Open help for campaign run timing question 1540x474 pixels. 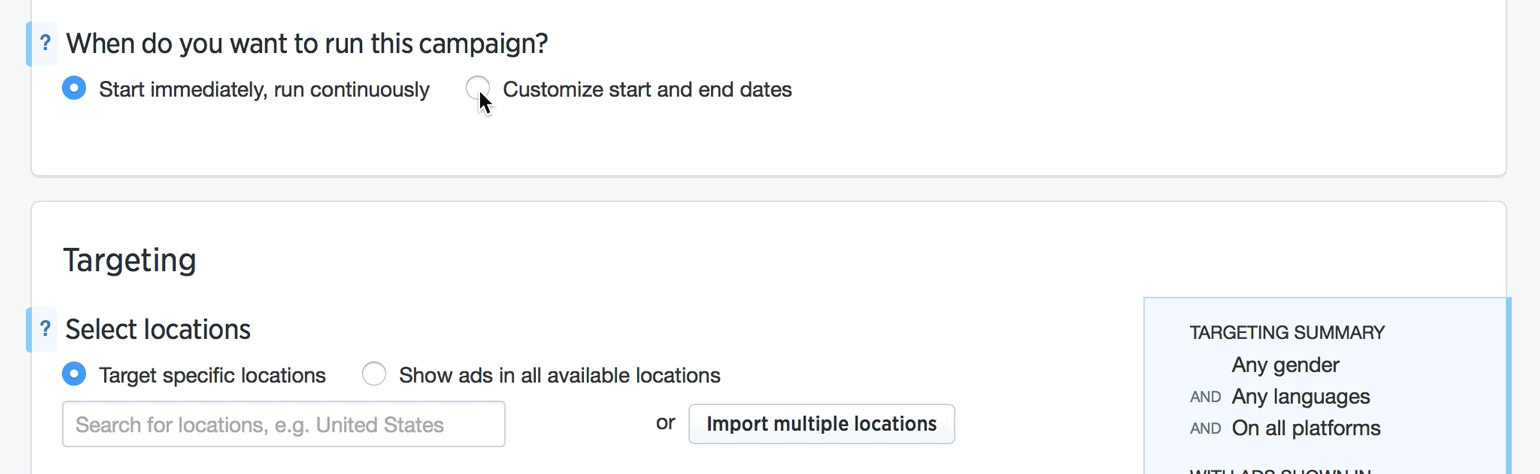(x=45, y=44)
